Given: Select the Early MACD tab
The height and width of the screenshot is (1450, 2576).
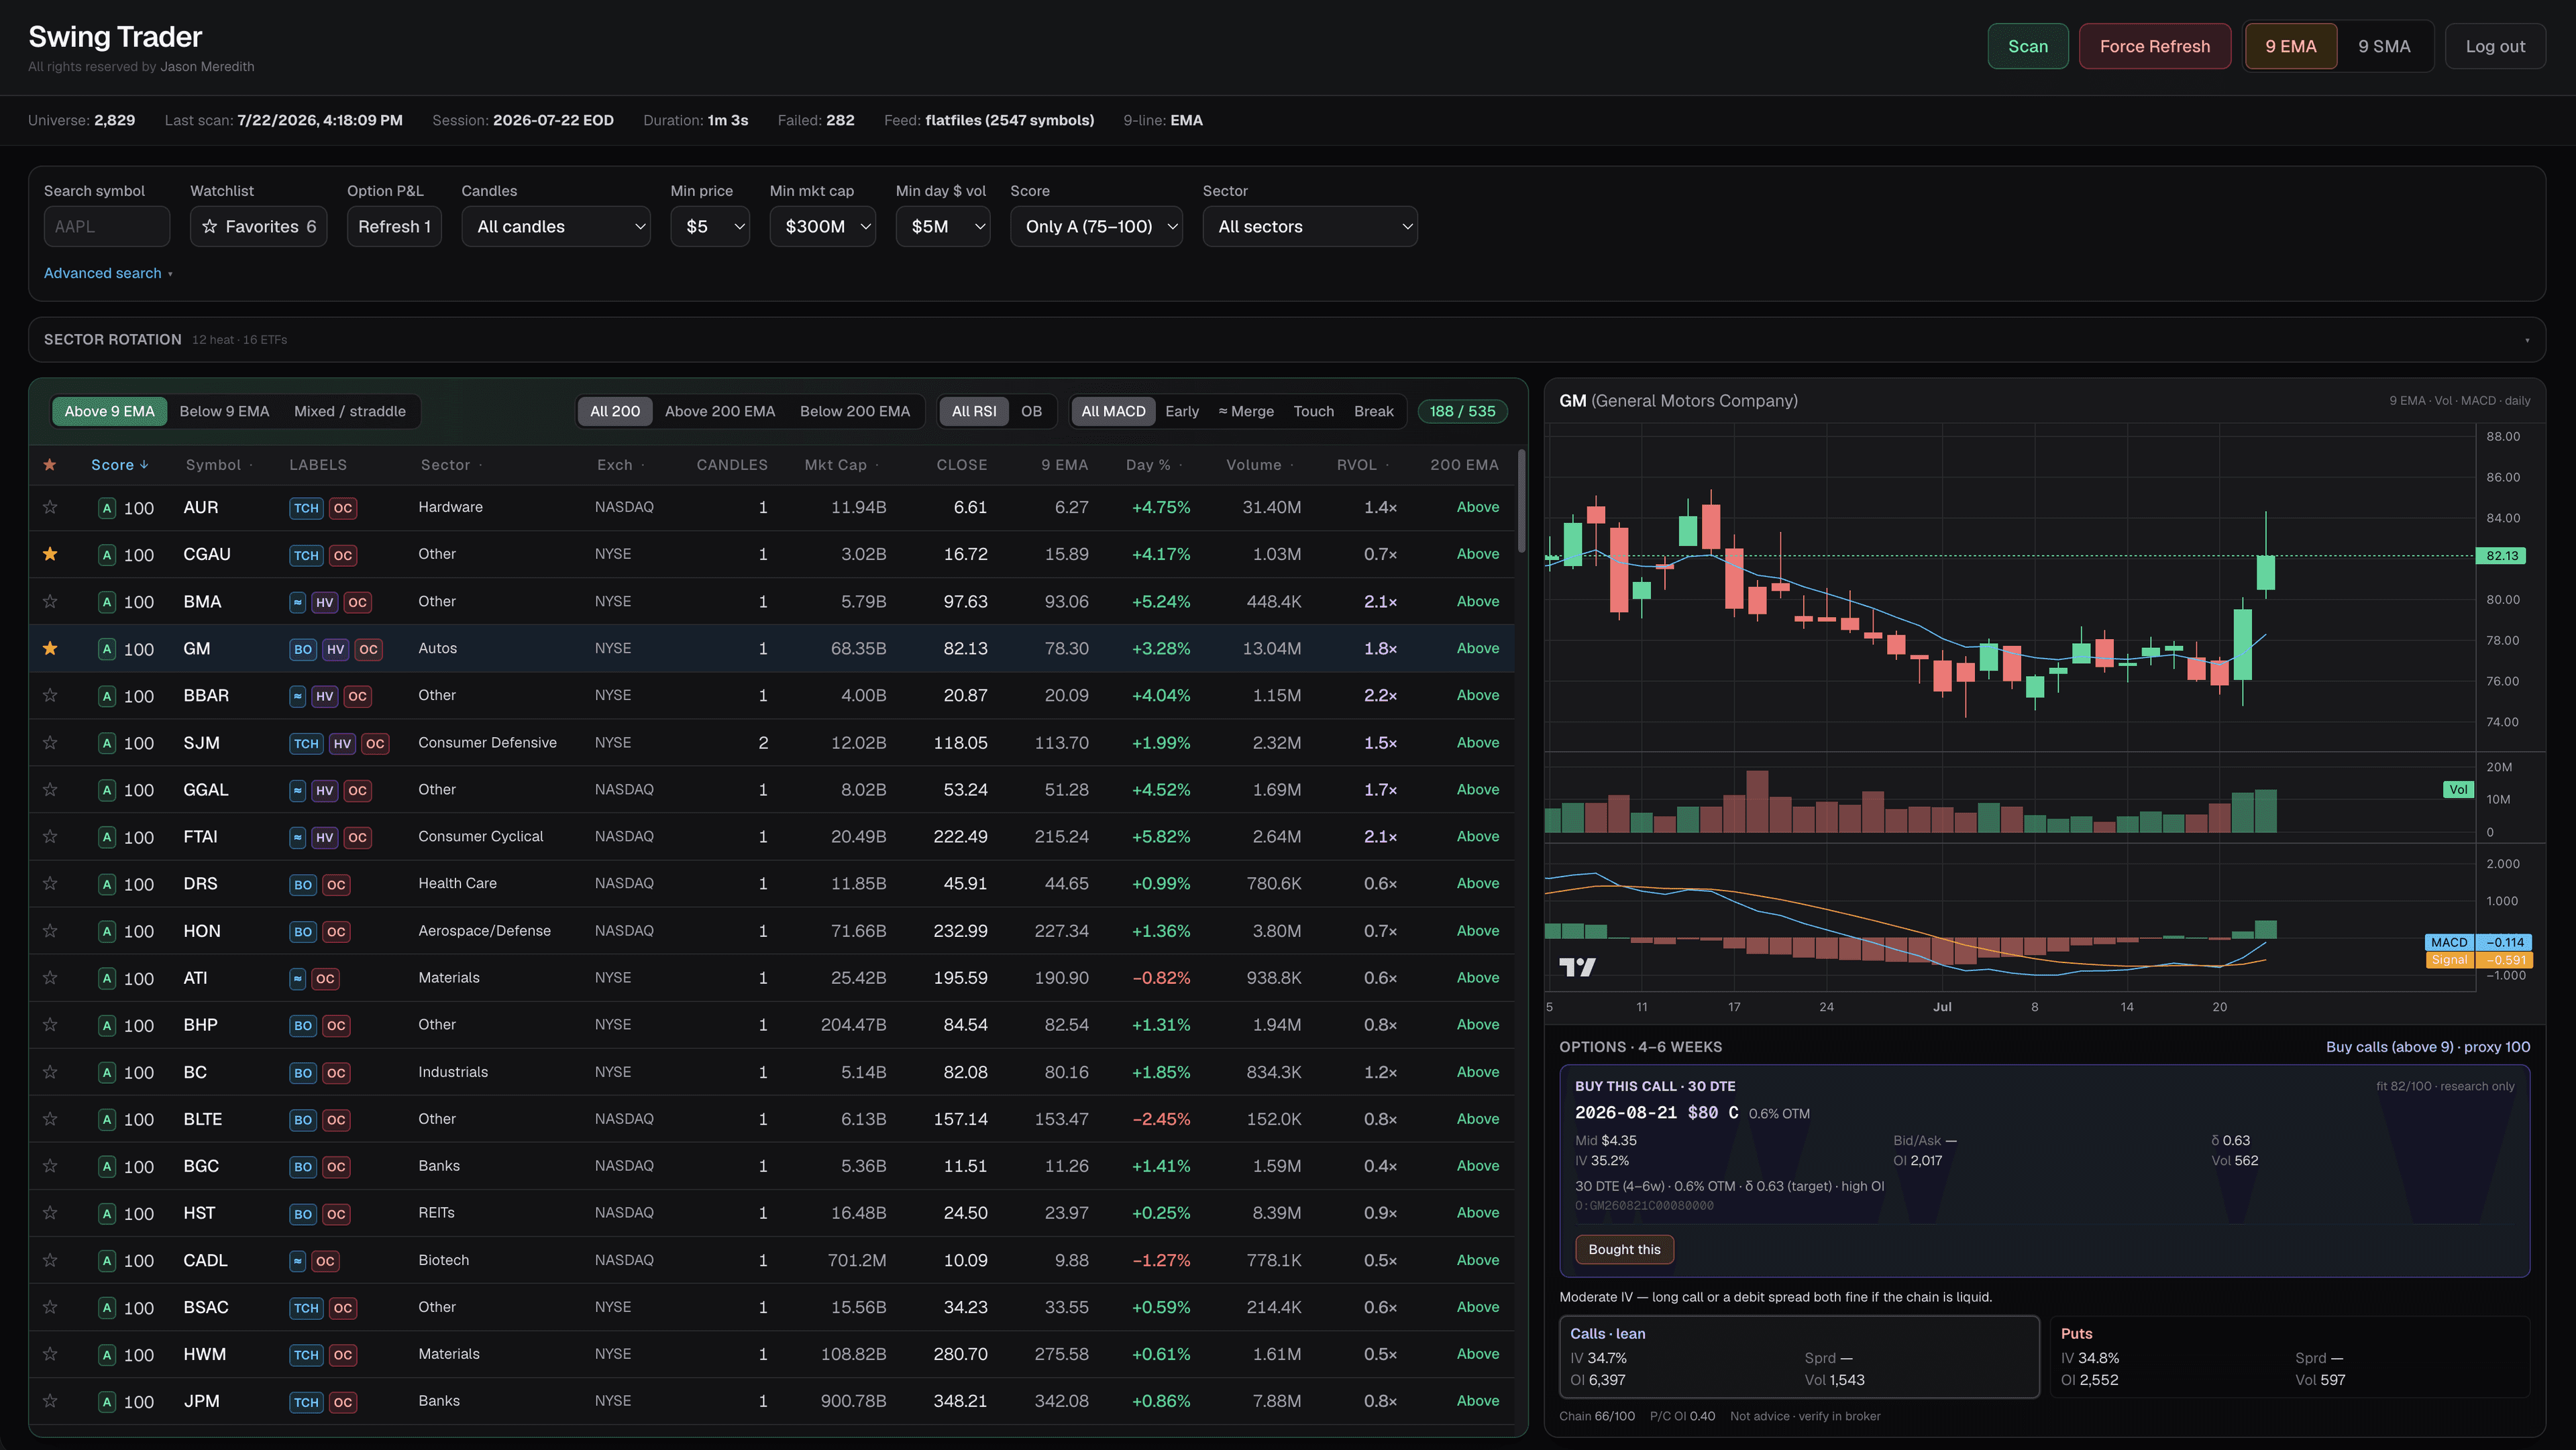Looking at the screenshot, I should [x=1182, y=411].
